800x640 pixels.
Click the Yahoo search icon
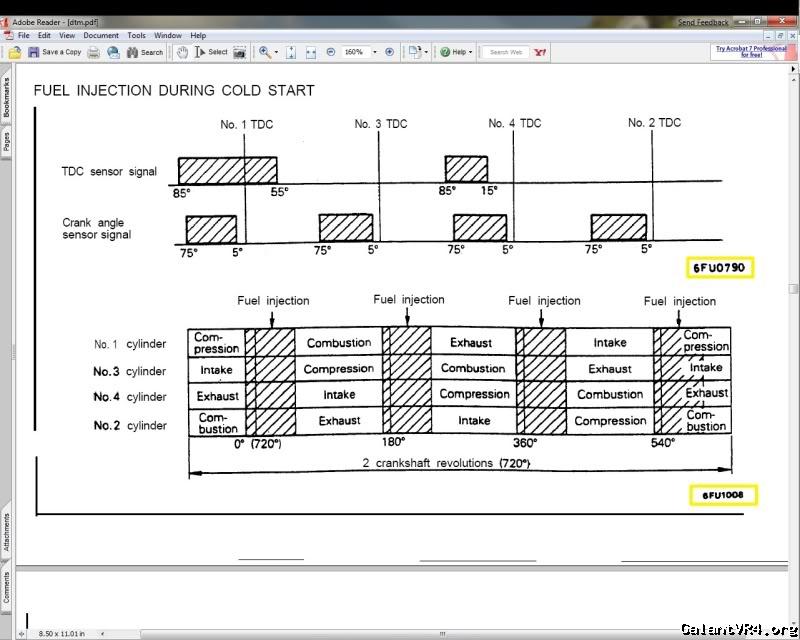540,52
